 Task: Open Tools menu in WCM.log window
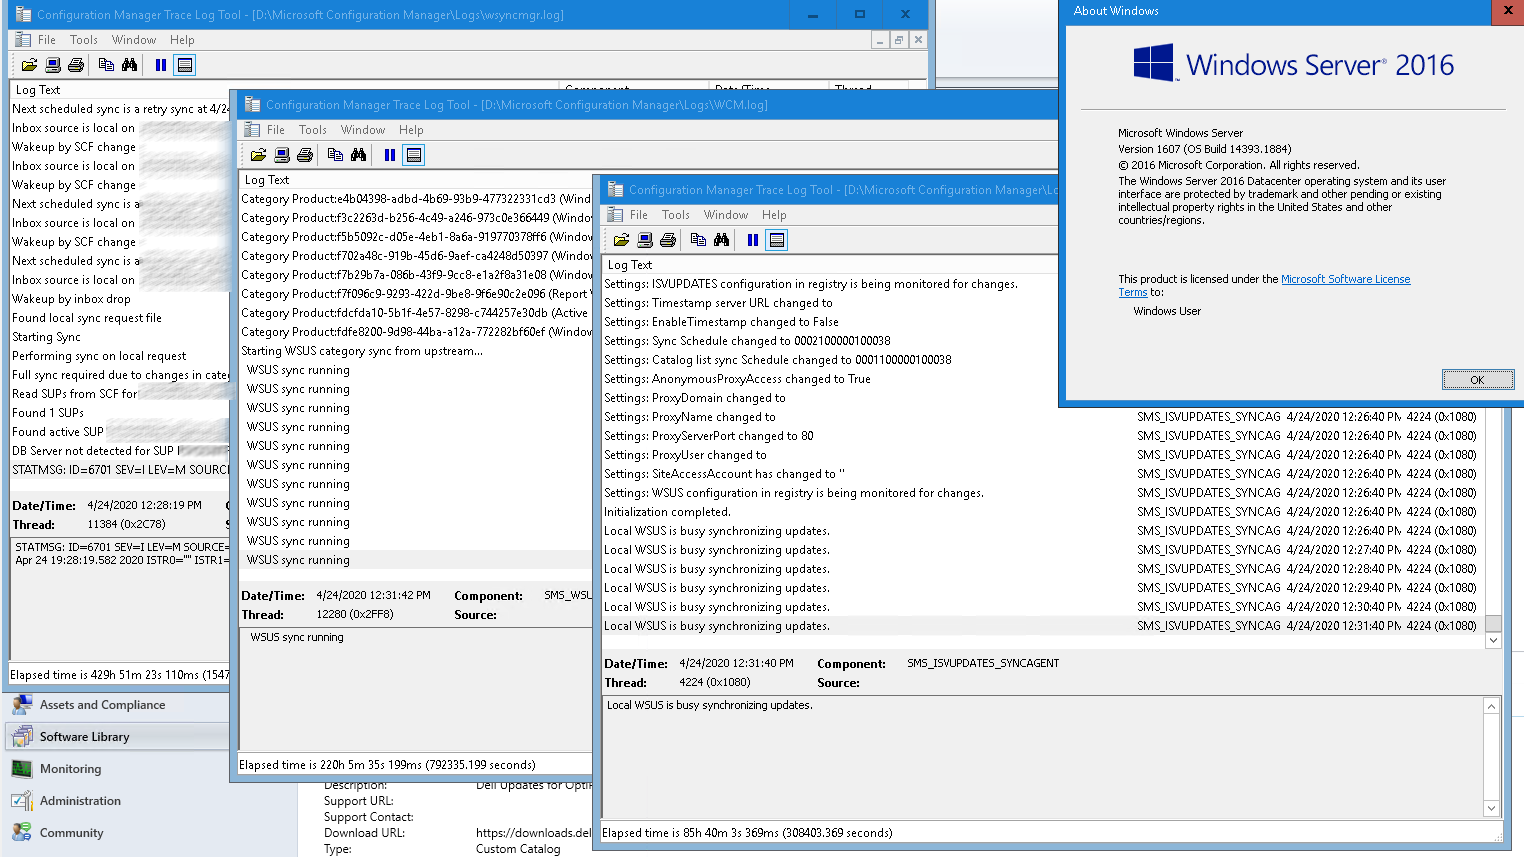click(313, 130)
